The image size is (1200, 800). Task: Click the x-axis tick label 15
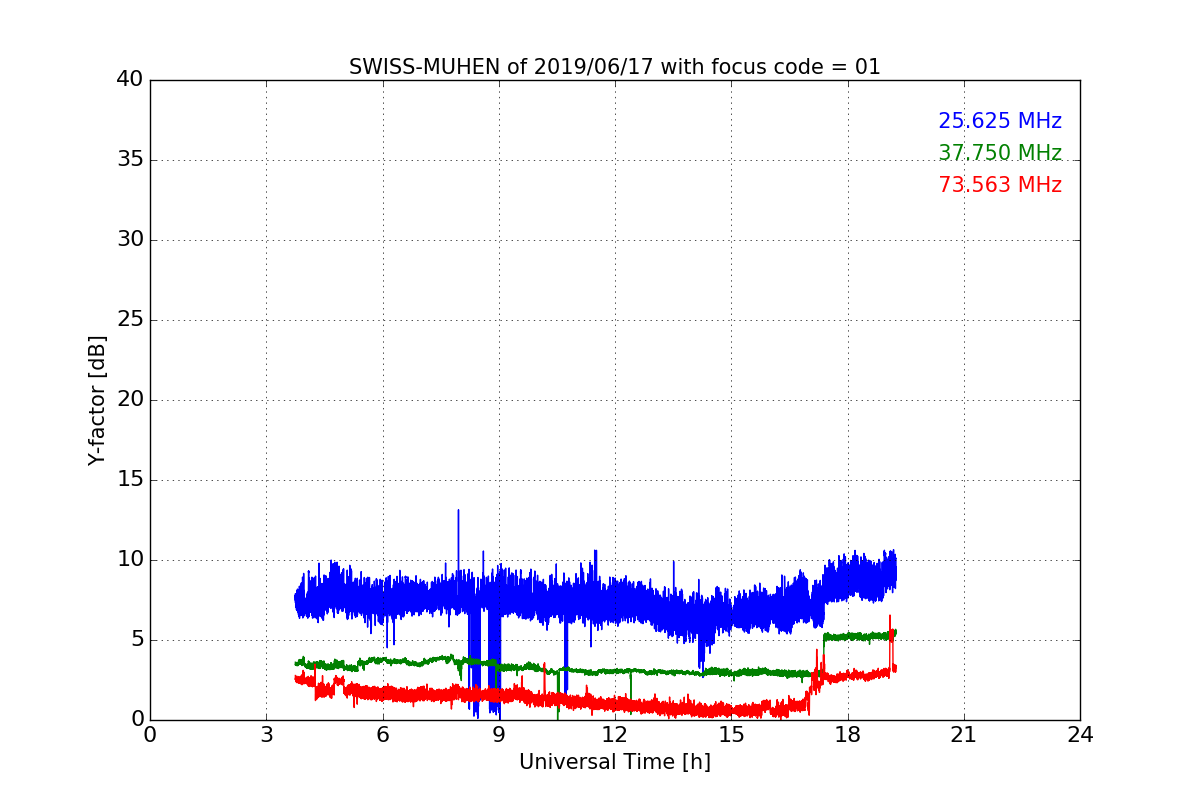(731, 735)
